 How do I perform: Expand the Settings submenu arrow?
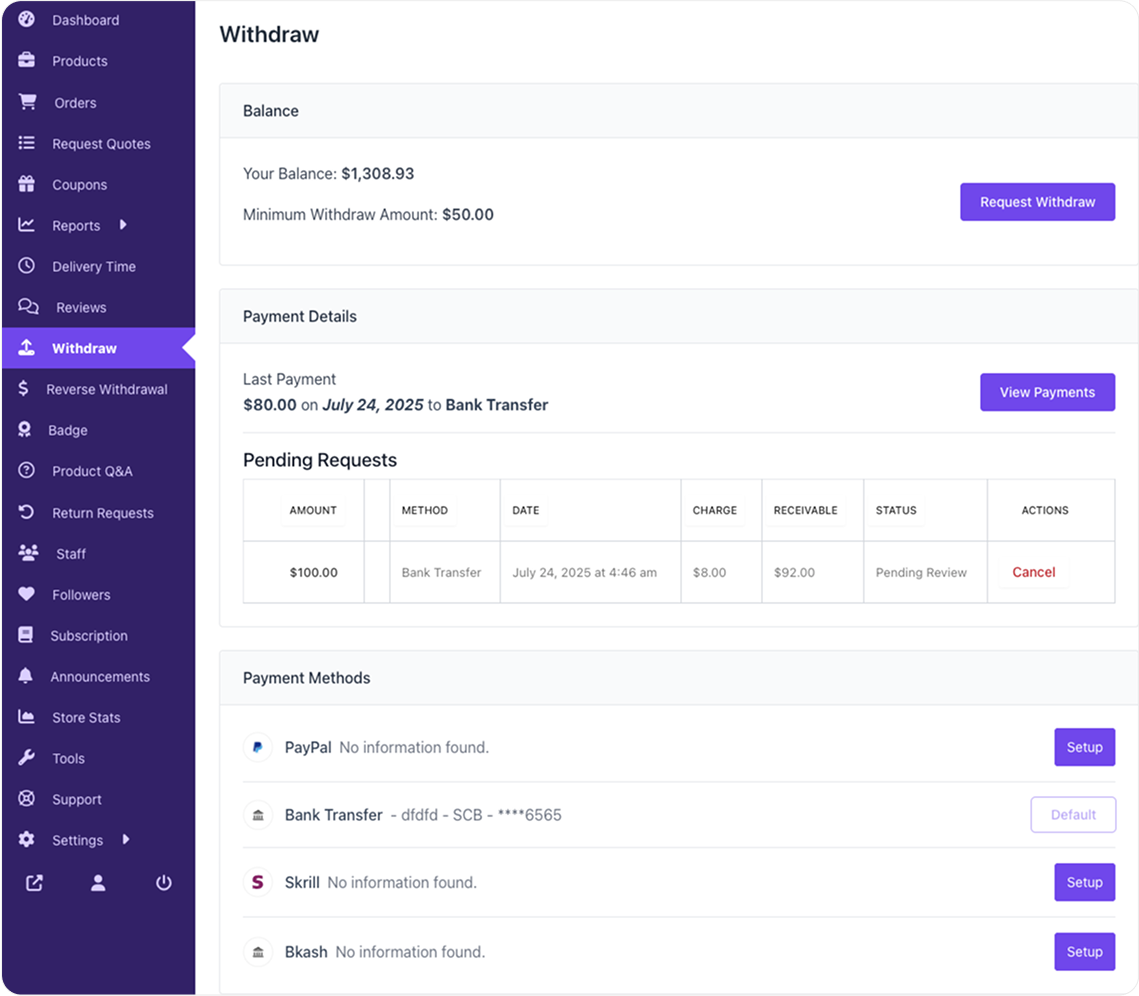tap(126, 840)
